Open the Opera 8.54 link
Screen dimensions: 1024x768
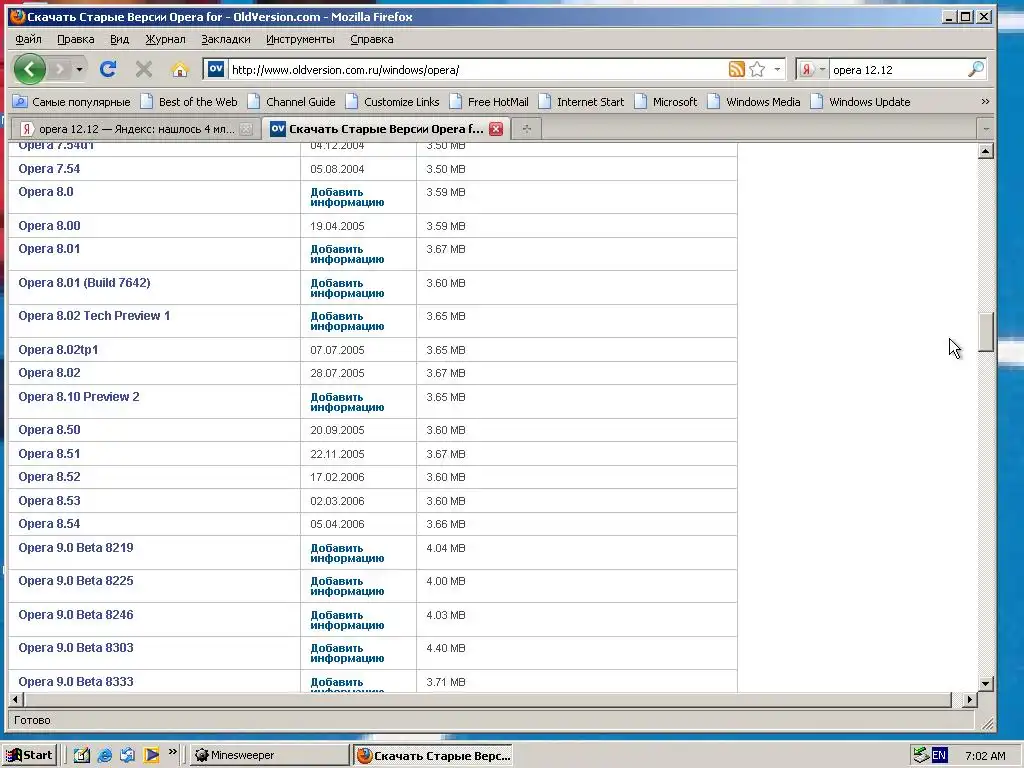50,524
